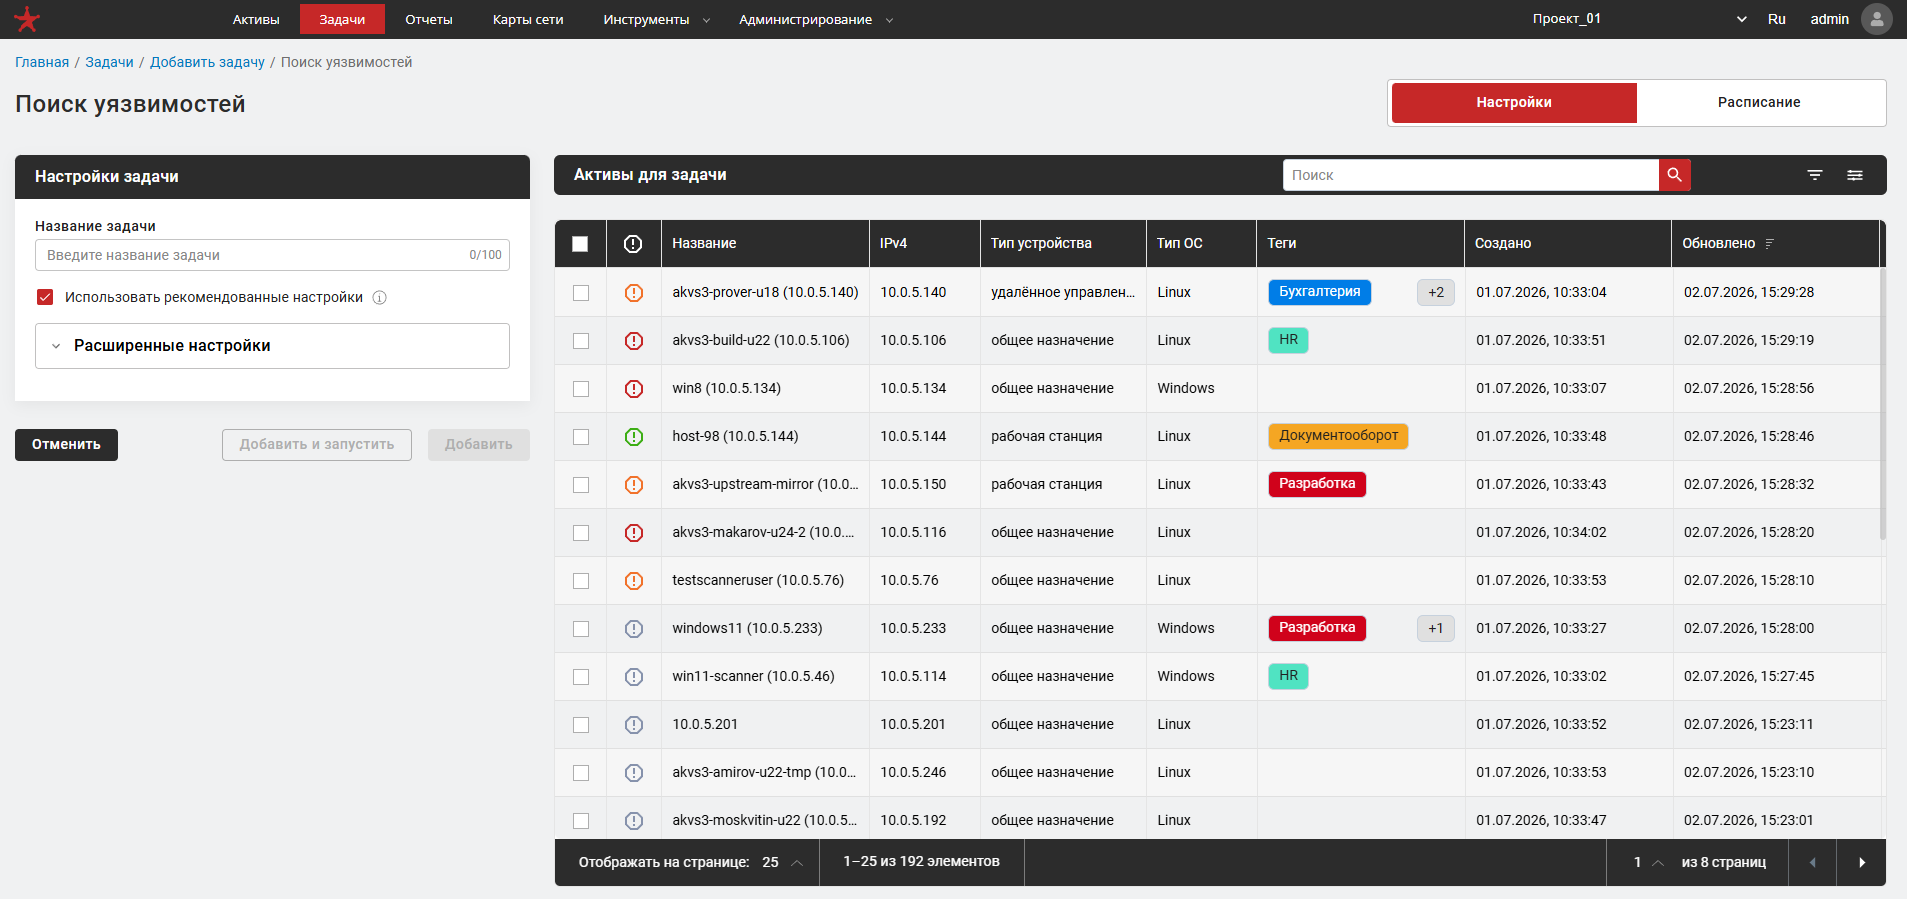Open the Активы menu
Viewport: 1907px width, 899px height.
point(256,19)
